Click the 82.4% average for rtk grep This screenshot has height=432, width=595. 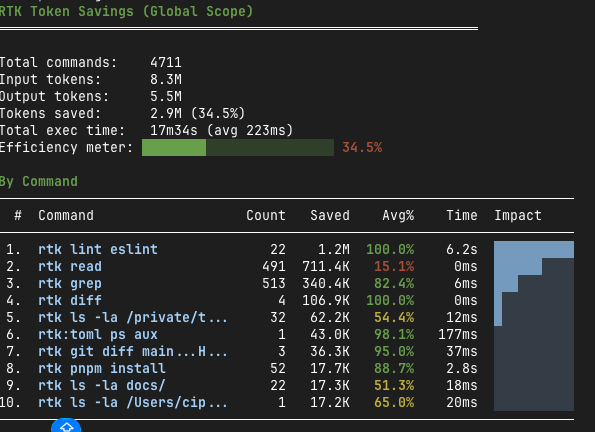394,284
